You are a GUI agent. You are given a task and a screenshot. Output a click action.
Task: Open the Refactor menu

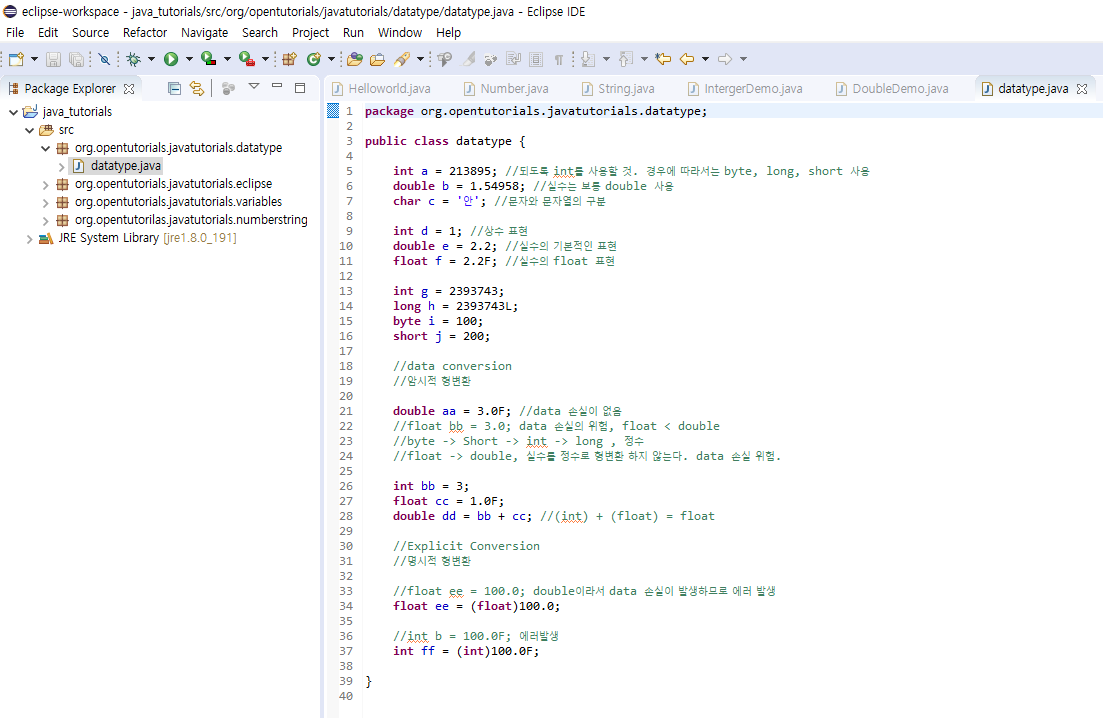[145, 32]
